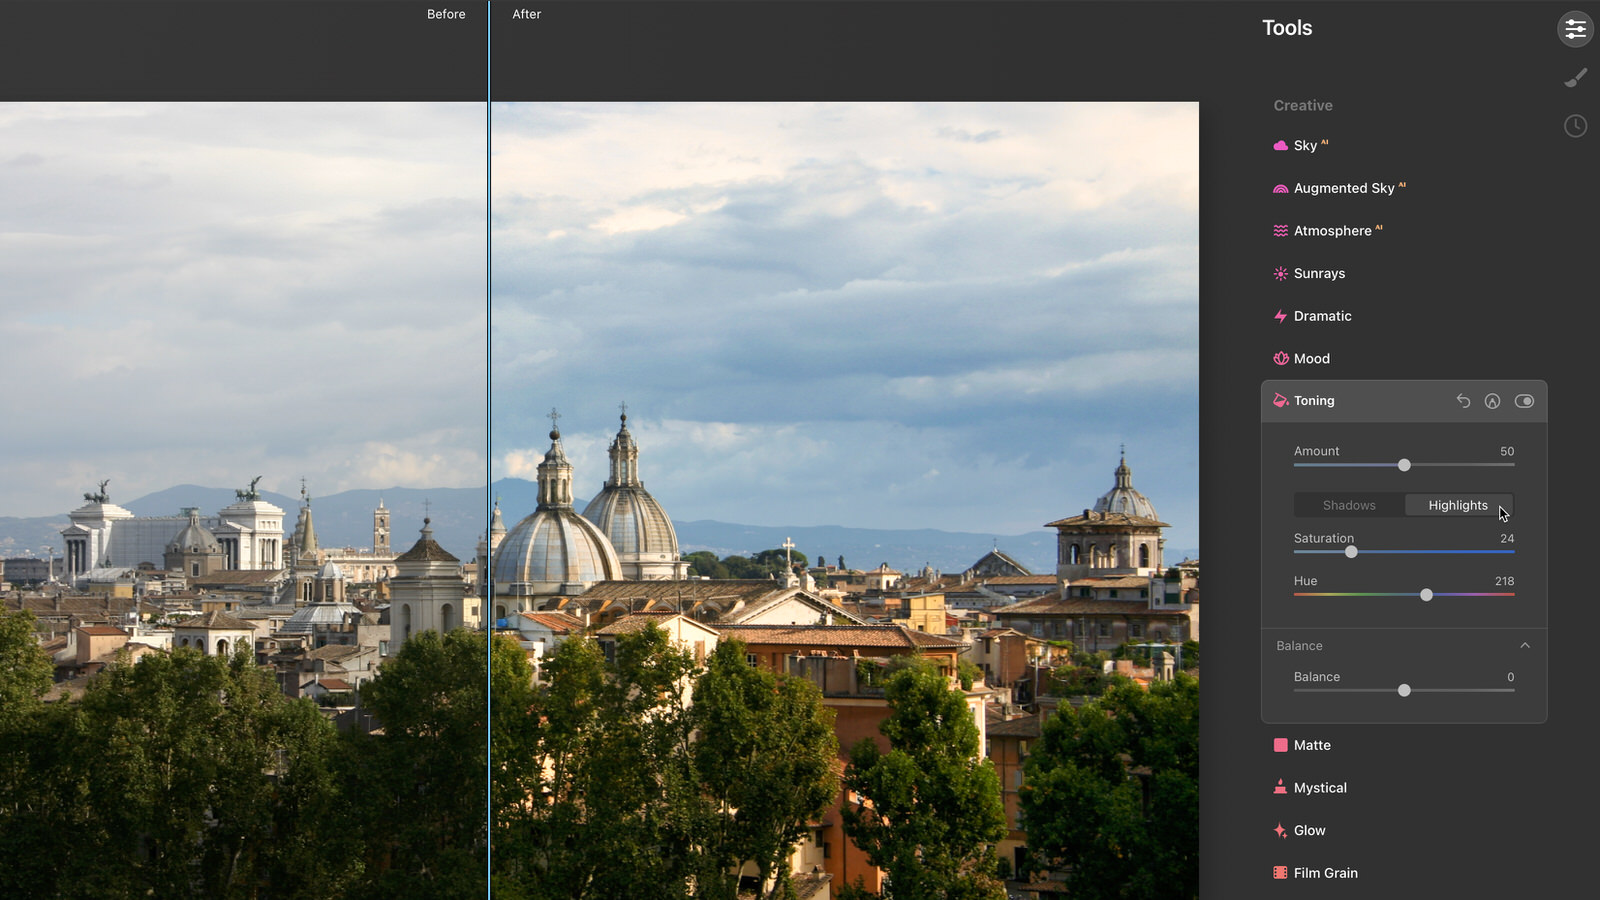Click the Hue slider handle
The height and width of the screenshot is (900, 1600).
click(x=1427, y=595)
